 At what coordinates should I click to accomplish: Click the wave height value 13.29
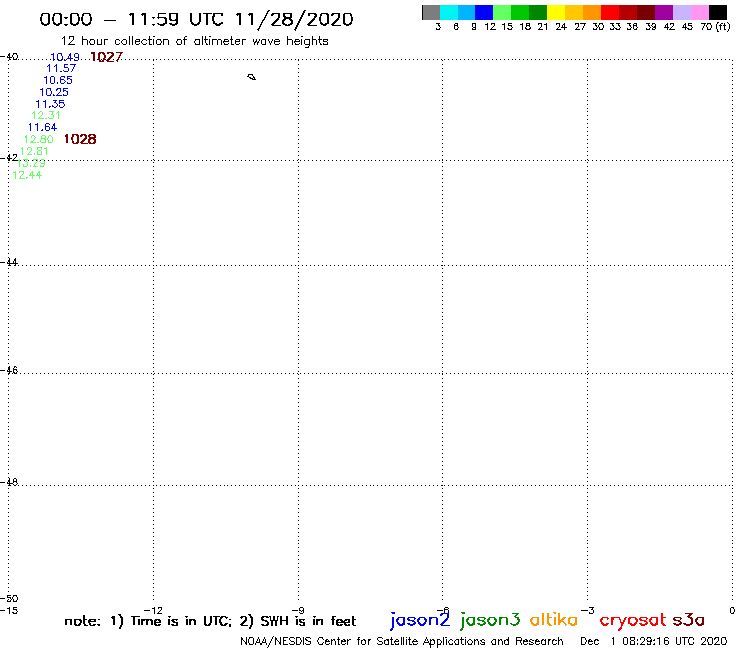[31, 163]
